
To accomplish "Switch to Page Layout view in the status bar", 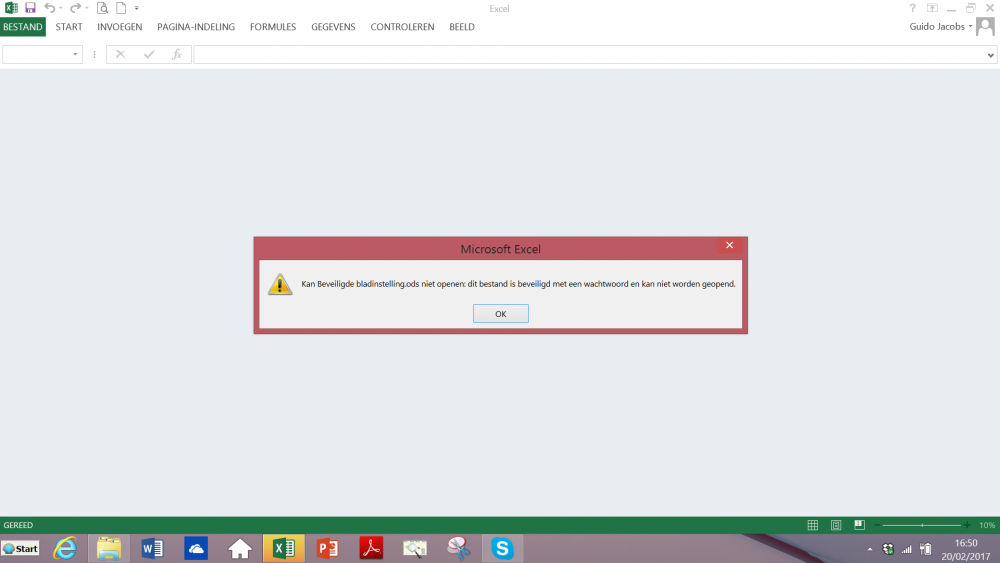I will click(x=836, y=525).
